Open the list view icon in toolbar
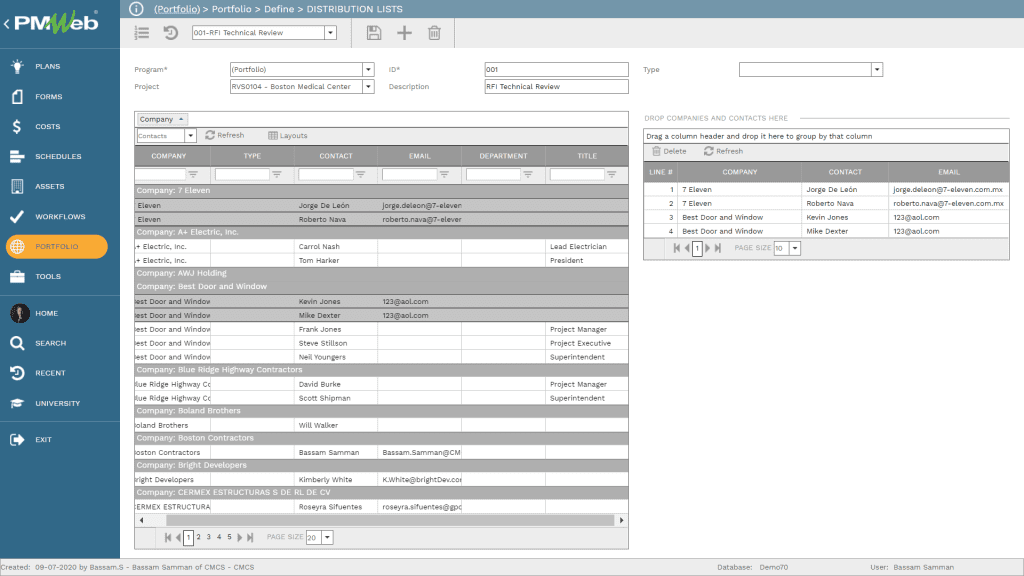Screen dimensions: 1024x576 (x=142, y=33)
